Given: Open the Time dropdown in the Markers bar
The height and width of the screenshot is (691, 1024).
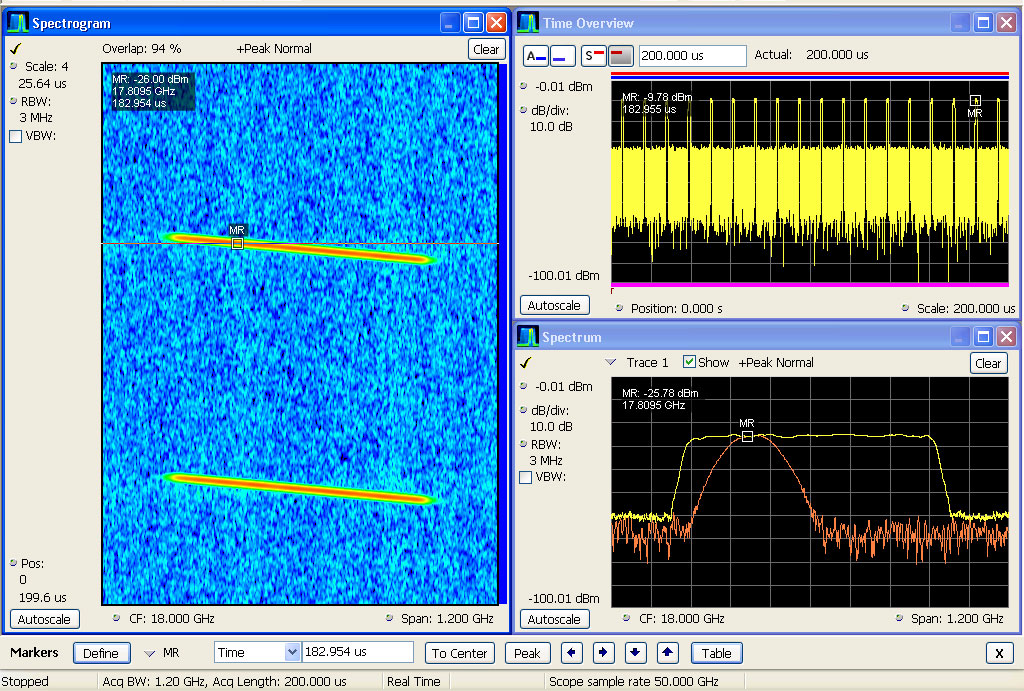Looking at the screenshot, I should point(292,652).
